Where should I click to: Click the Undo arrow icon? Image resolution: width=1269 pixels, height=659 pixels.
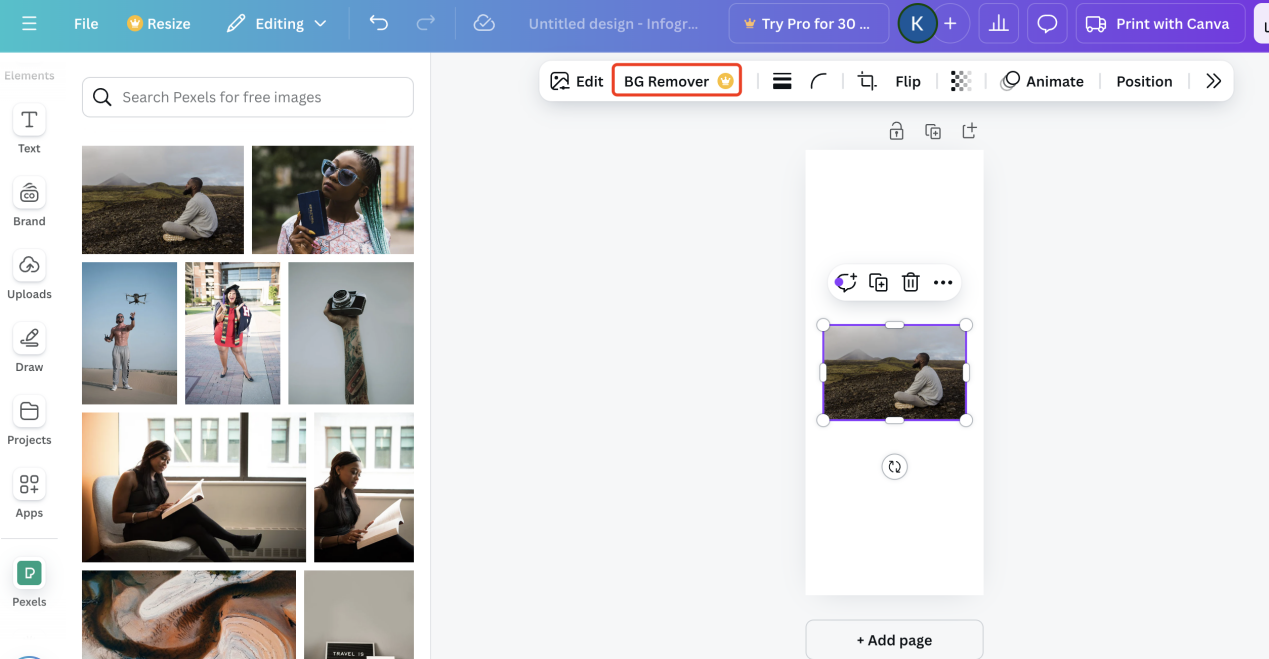point(378,23)
